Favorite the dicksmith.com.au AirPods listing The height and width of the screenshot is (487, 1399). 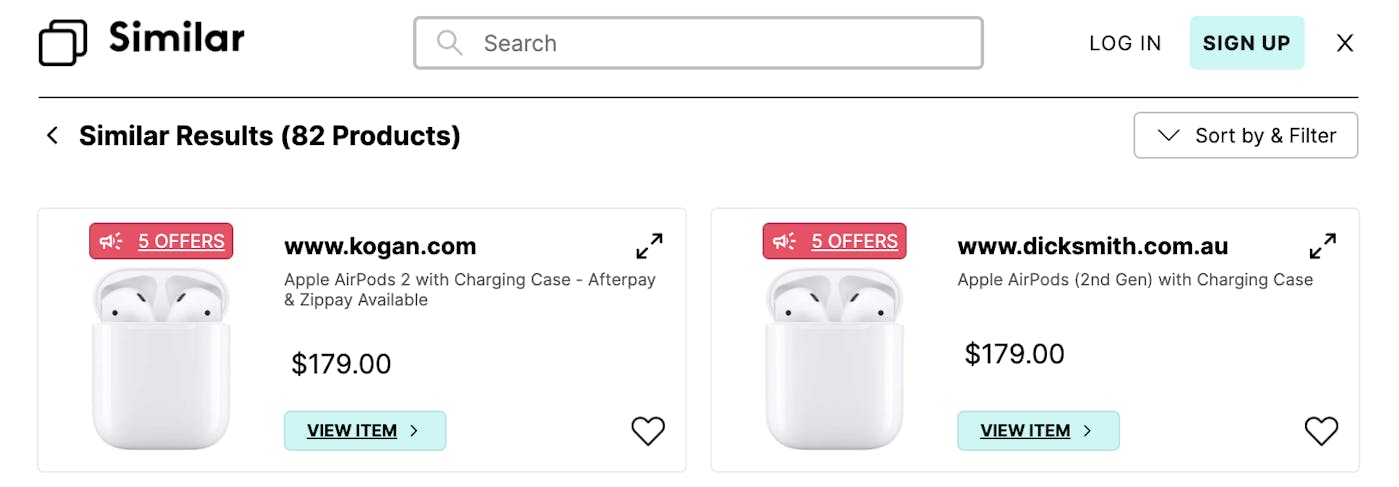pyautogui.click(x=1321, y=431)
